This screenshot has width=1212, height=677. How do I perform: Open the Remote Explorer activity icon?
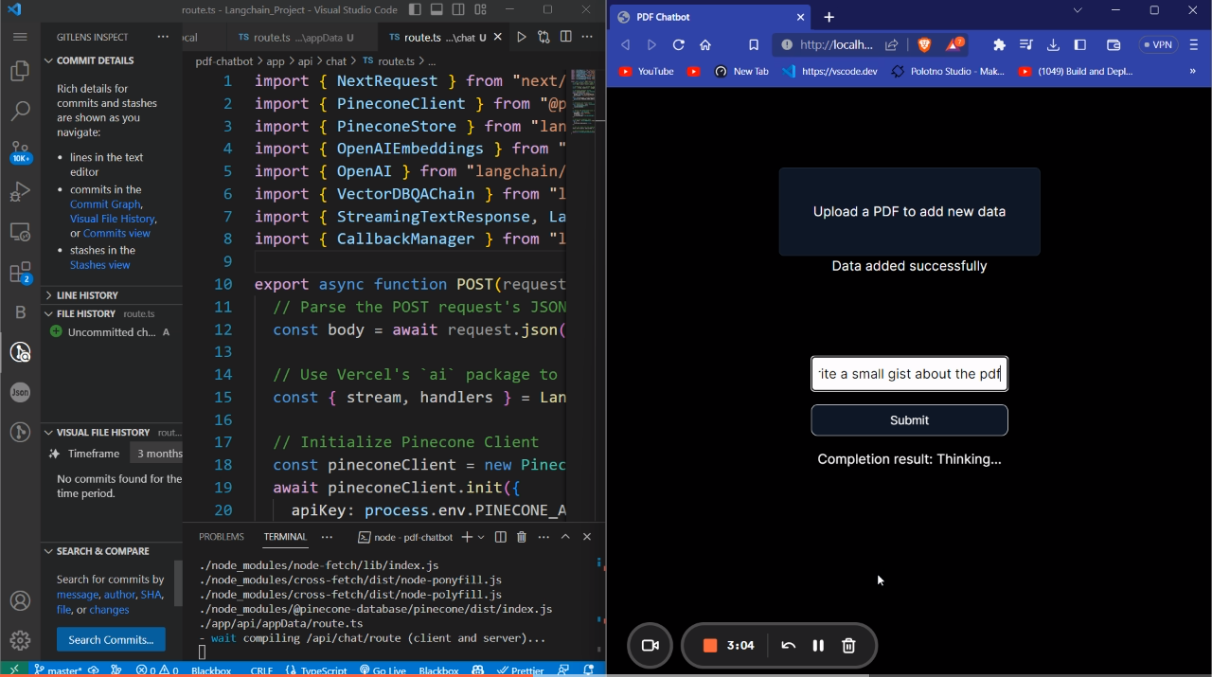coord(20,232)
